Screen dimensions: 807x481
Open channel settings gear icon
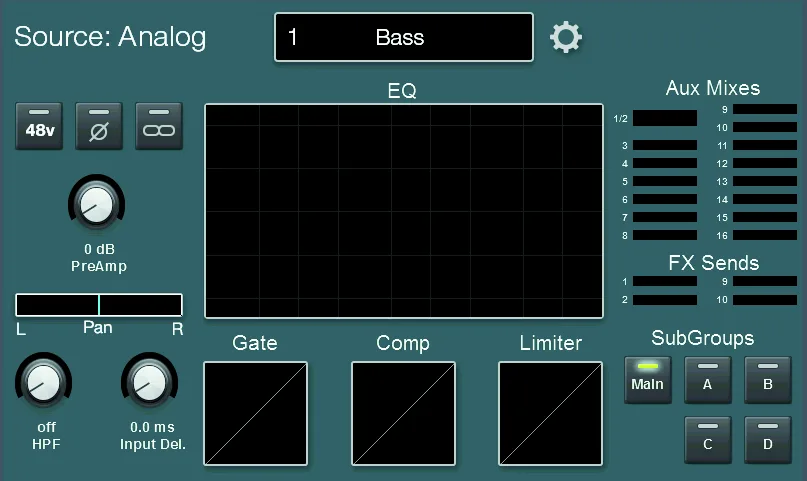click(x=566, y=37)
